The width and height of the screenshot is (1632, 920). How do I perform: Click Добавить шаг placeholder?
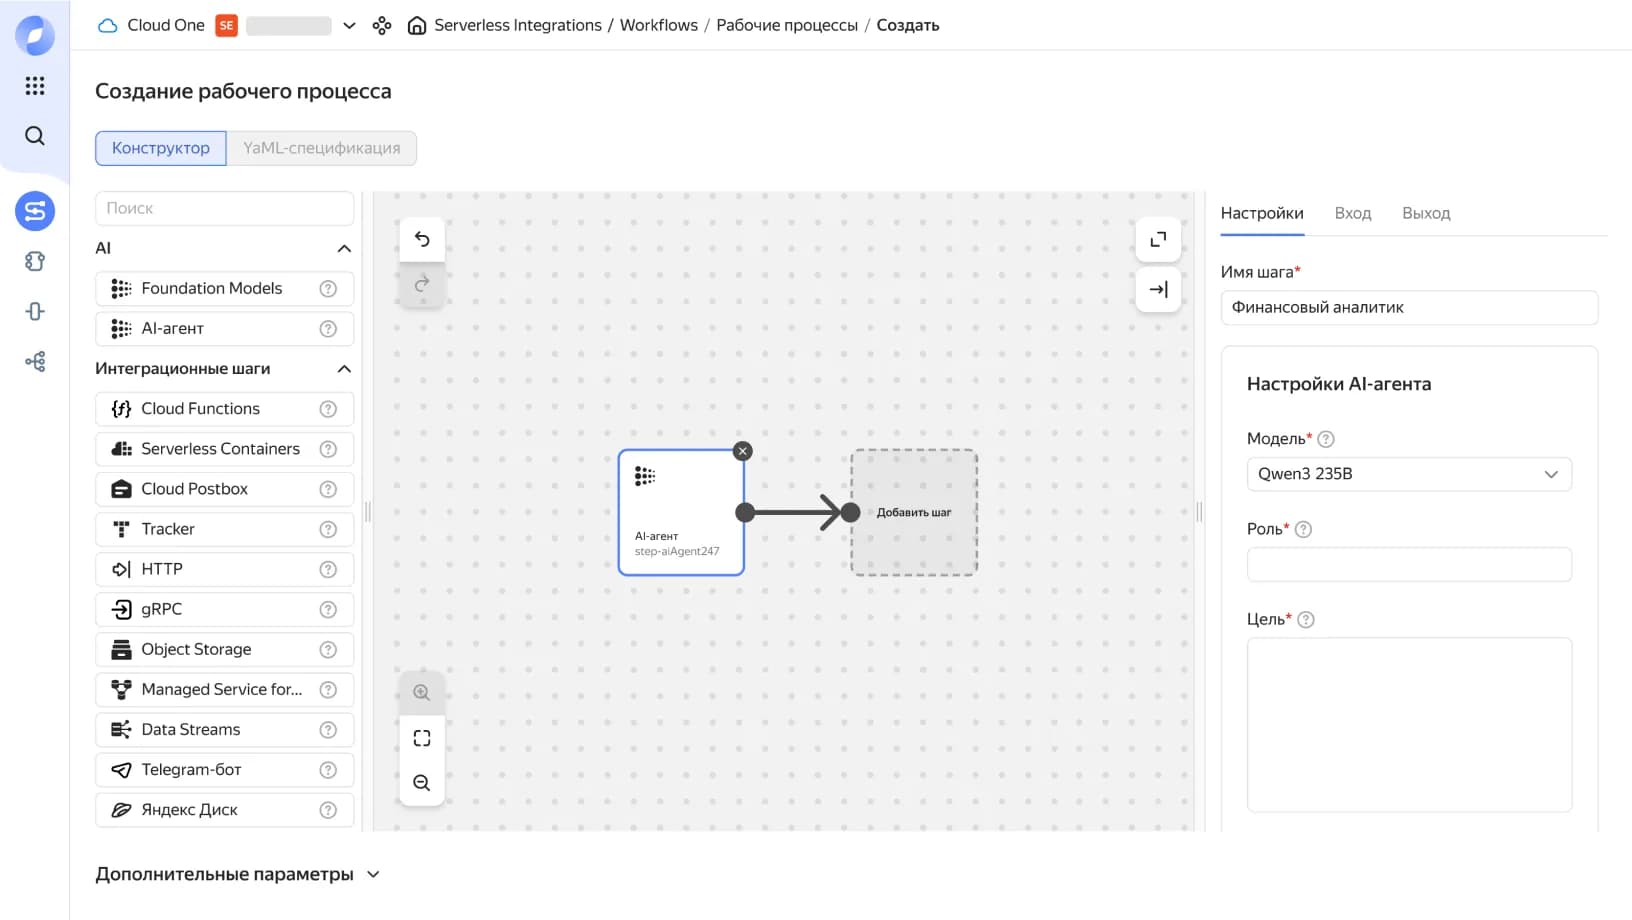914,512
